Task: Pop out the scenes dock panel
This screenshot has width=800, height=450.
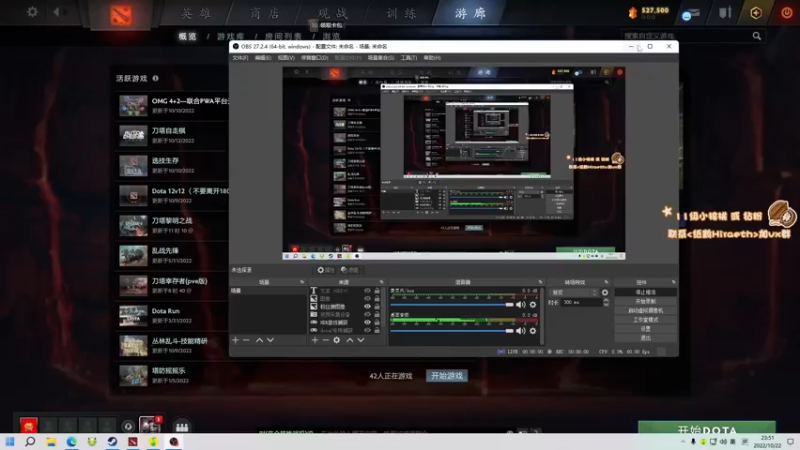Action: pyautogui.click(x=302, y=282)
